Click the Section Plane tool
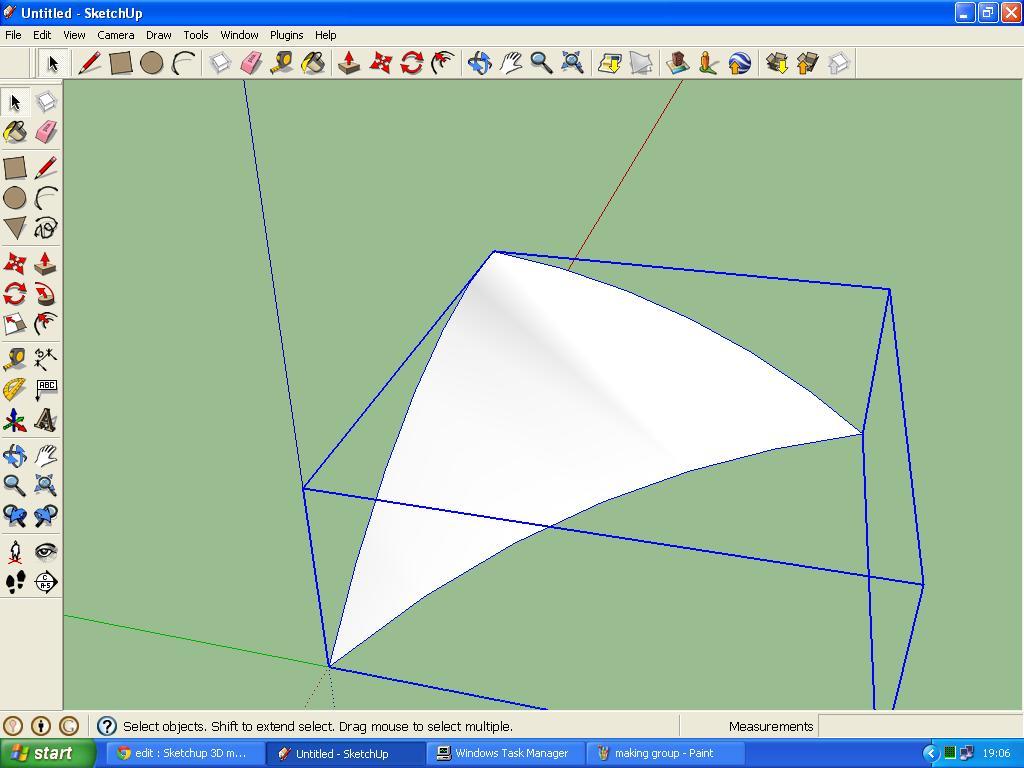Screen dimensions: 1024x768 click(46, 581)
